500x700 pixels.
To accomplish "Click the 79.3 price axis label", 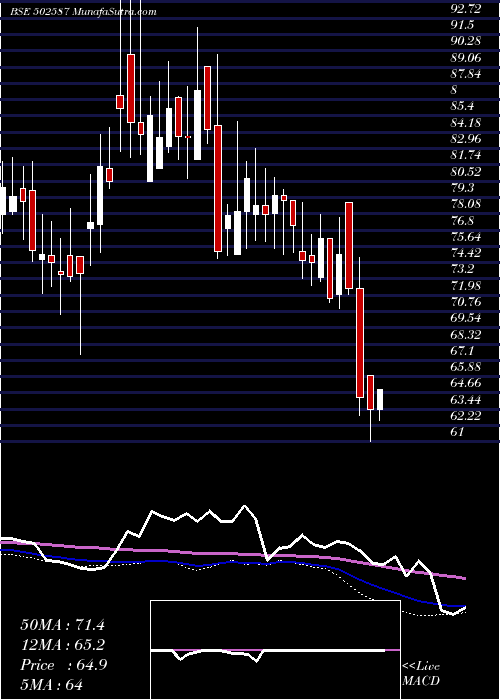I will (x=462, y=188).
